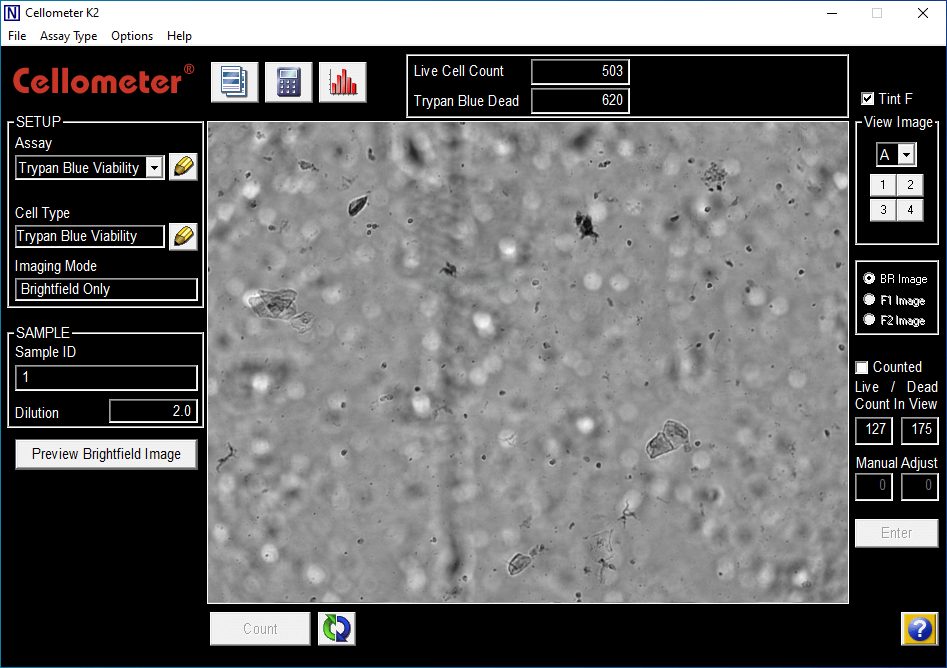Open the Brightfield Only imaging mode selector
The image size is (947, 668).
point(105,289)
